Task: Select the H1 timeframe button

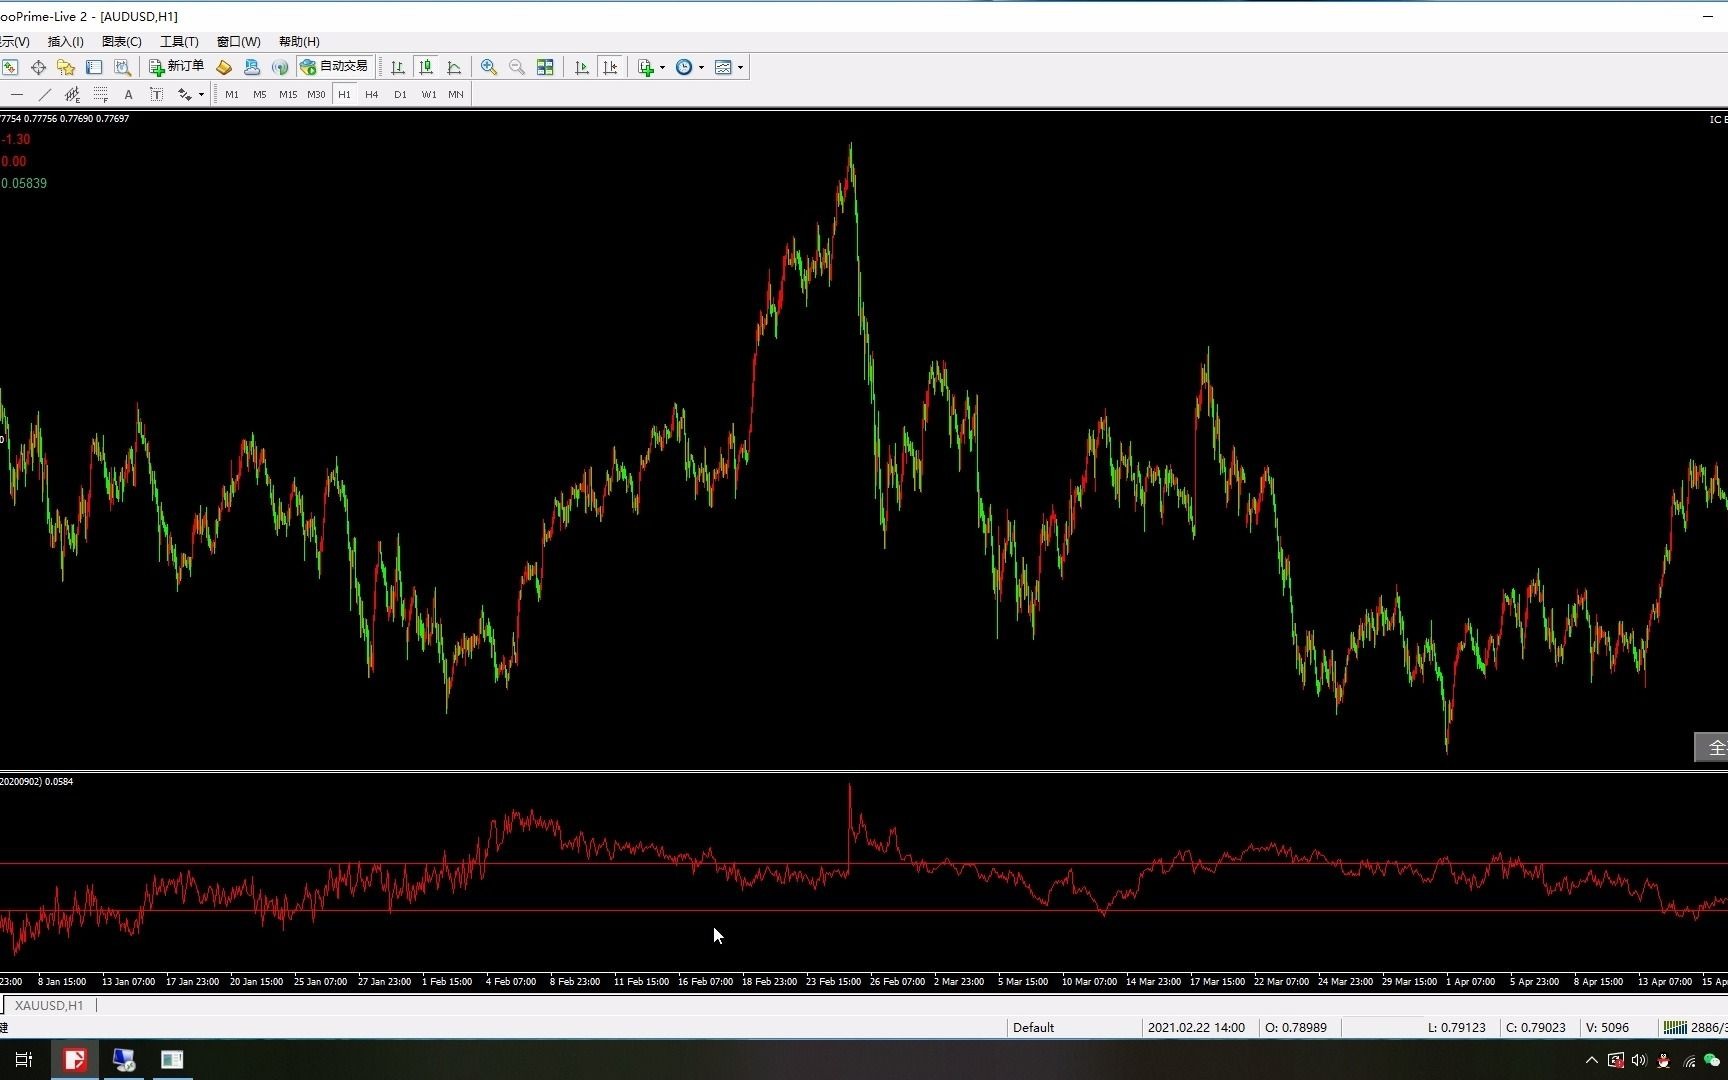Action: pos(344,94)
